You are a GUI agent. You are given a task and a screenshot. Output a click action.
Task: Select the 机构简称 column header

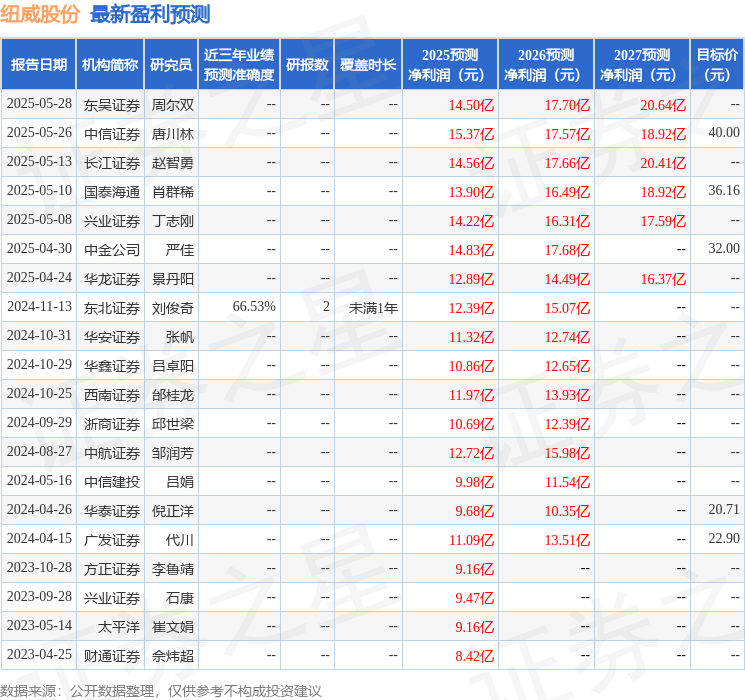click(x=111, y=65)
